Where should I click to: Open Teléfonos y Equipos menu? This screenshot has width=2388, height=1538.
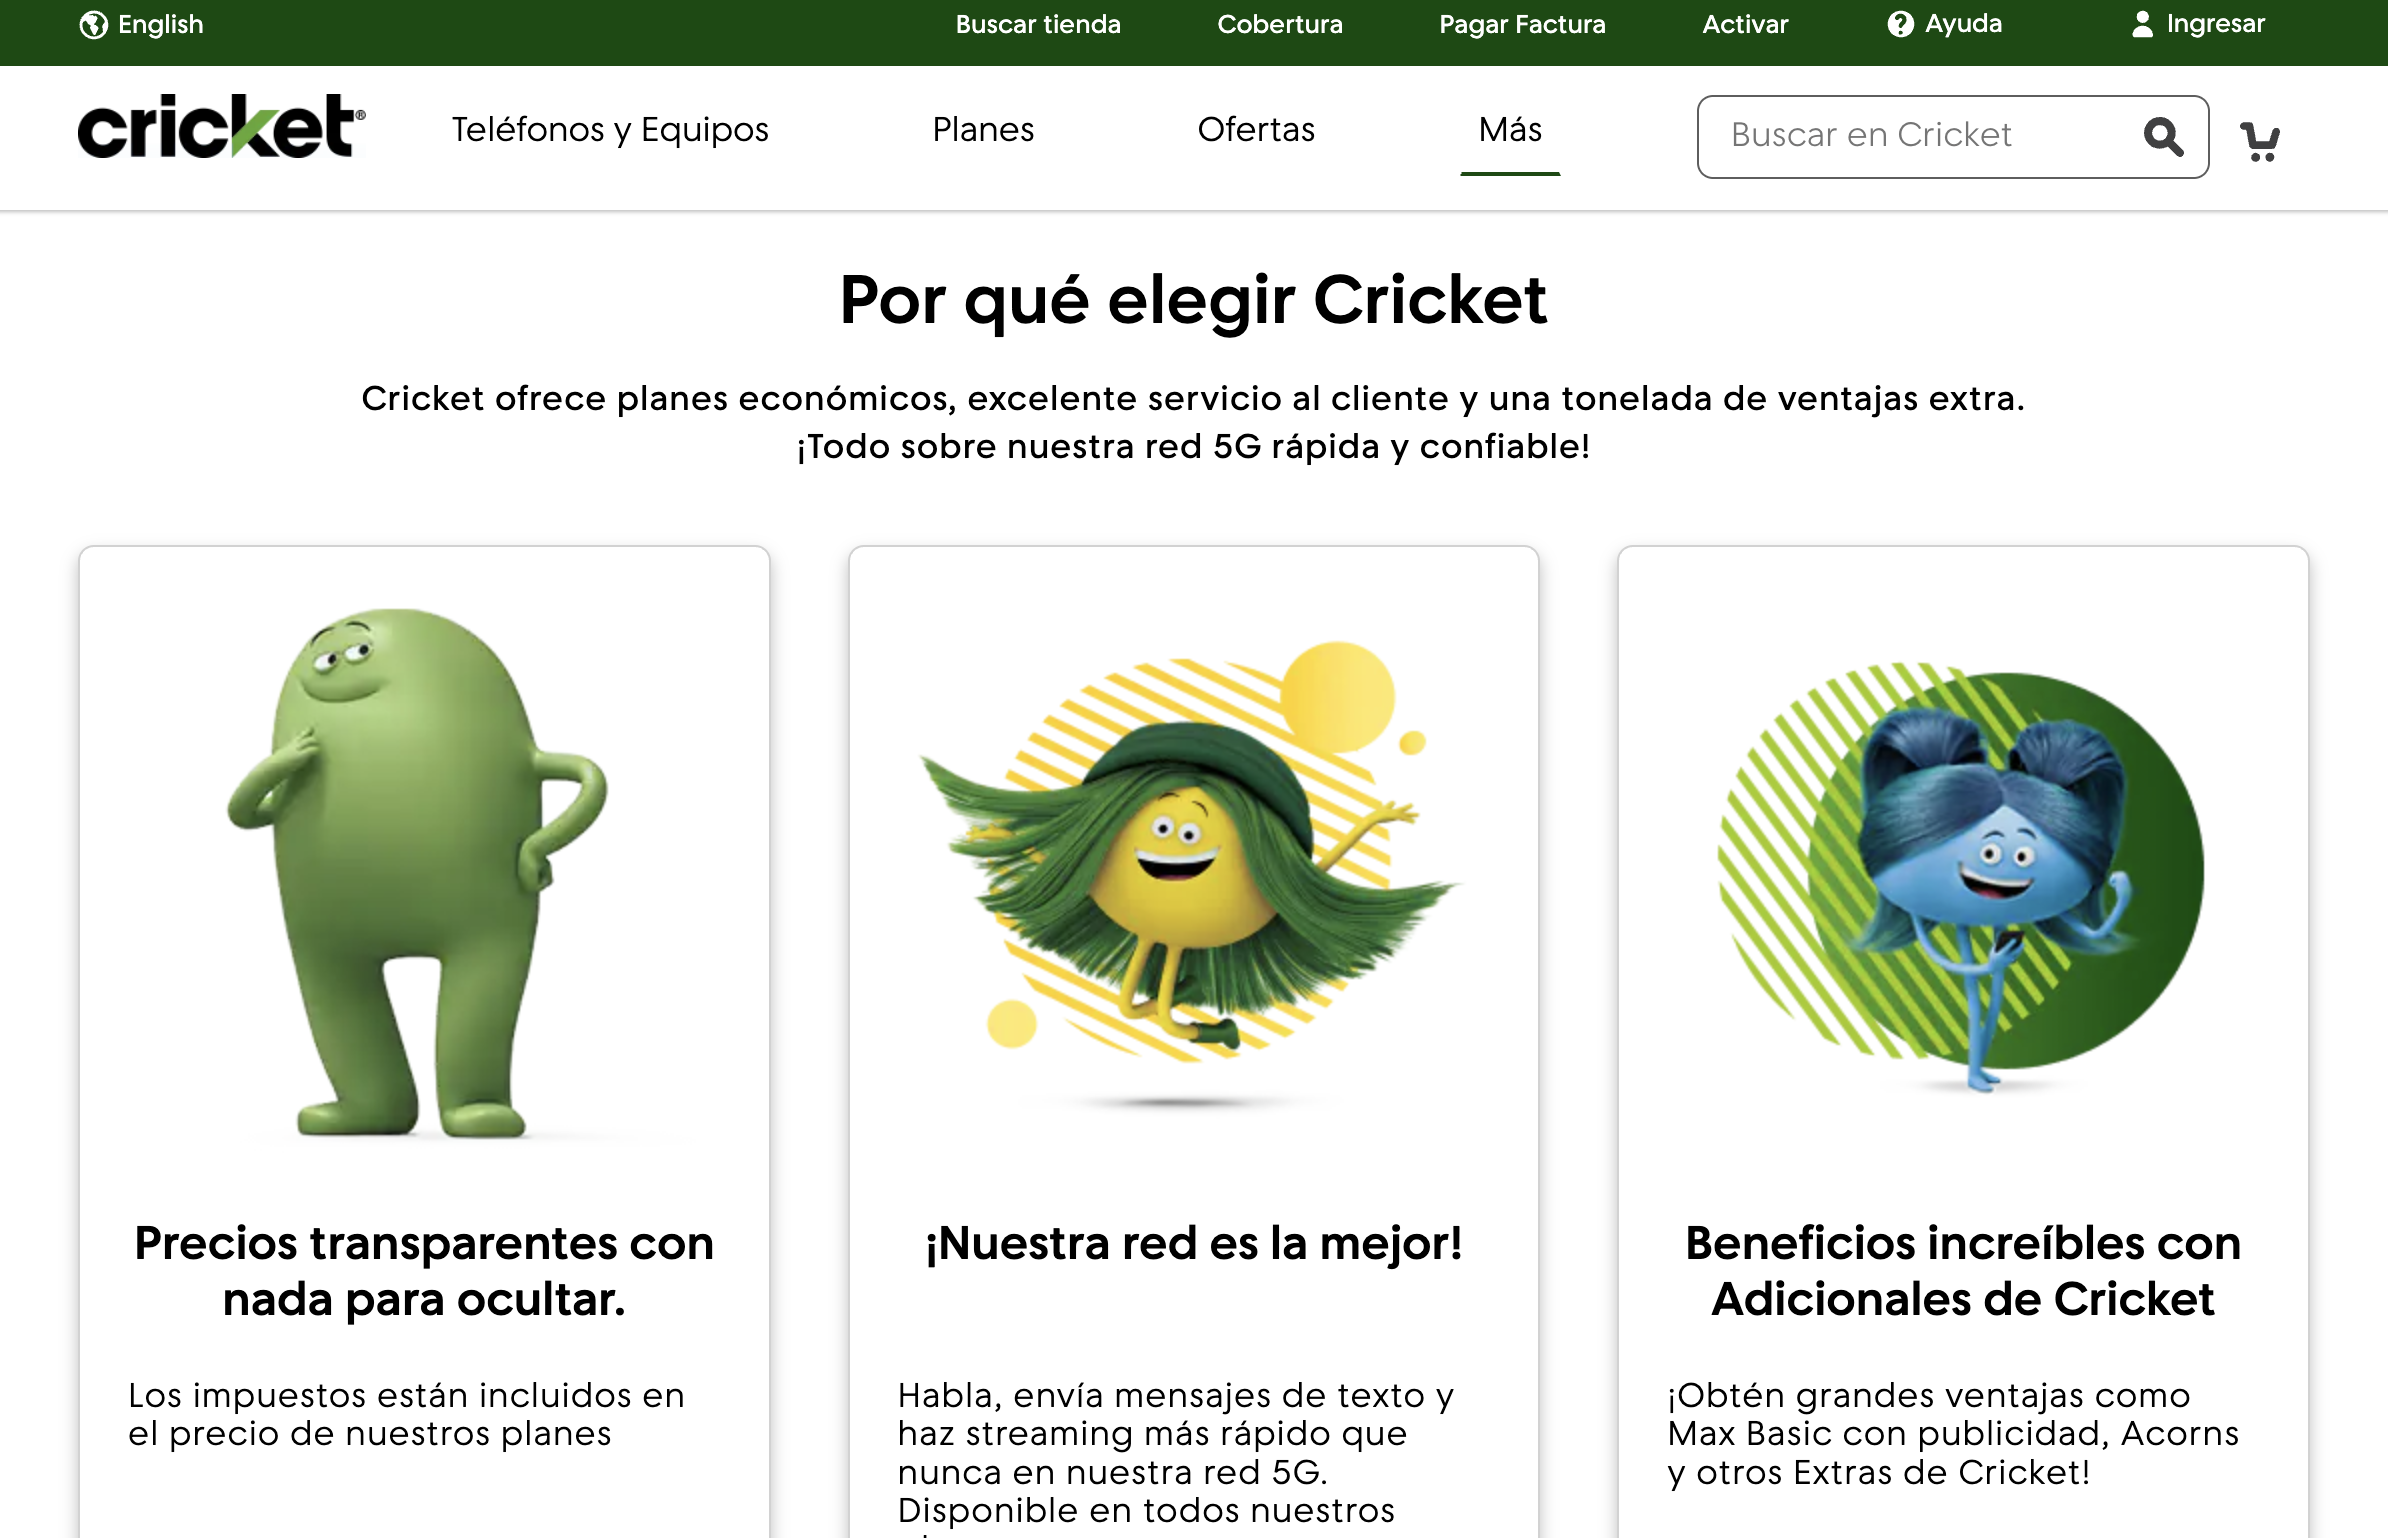click(x=610, y=130)
